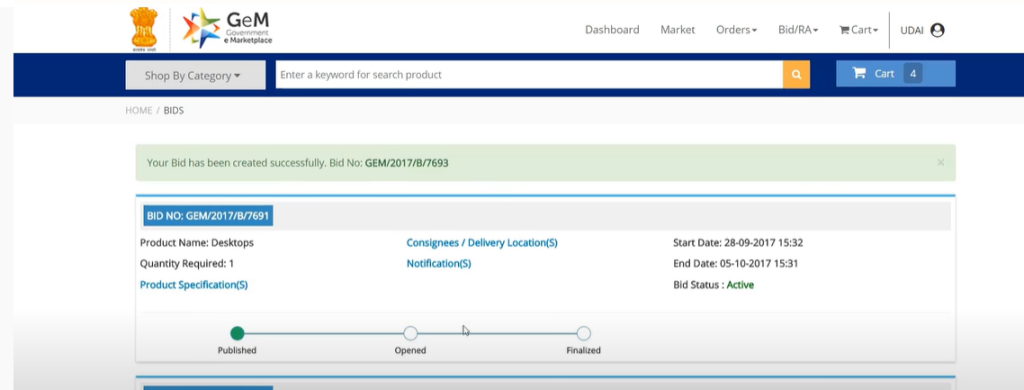Click the shopping cart icon in blue Cart button
The height and width of the screenshot is (390, 1024).
859,73
